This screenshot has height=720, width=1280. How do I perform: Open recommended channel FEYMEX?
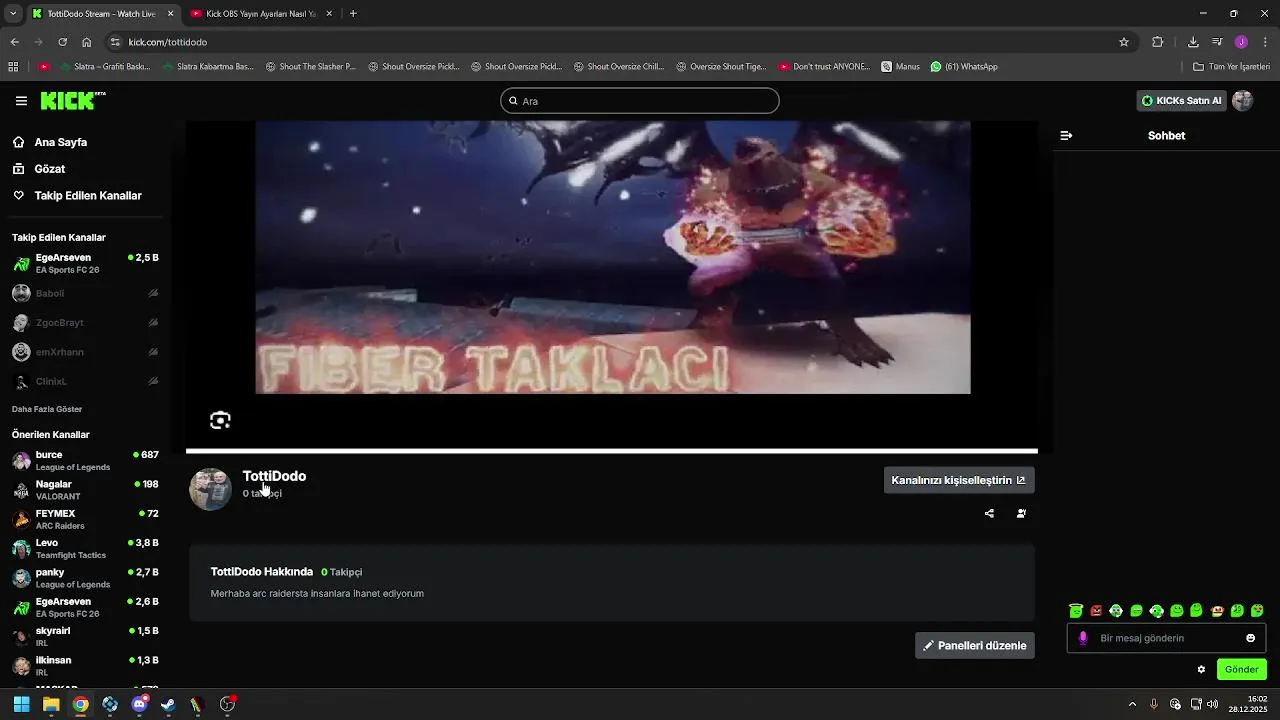click(85, 519)
